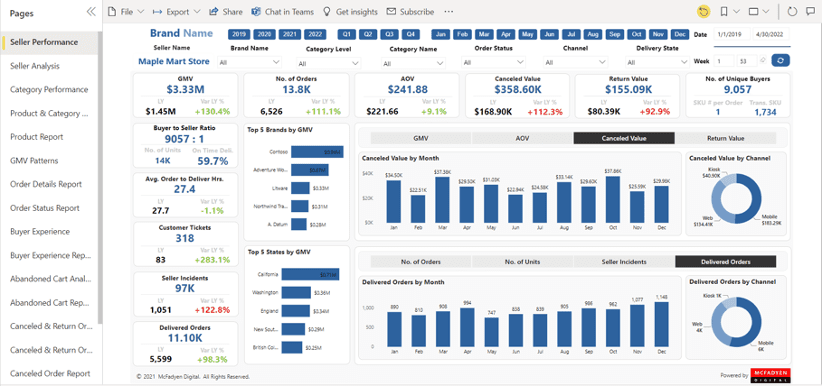
Task: Open the Channel filter dropdown
Action: (x=575, y=62)
